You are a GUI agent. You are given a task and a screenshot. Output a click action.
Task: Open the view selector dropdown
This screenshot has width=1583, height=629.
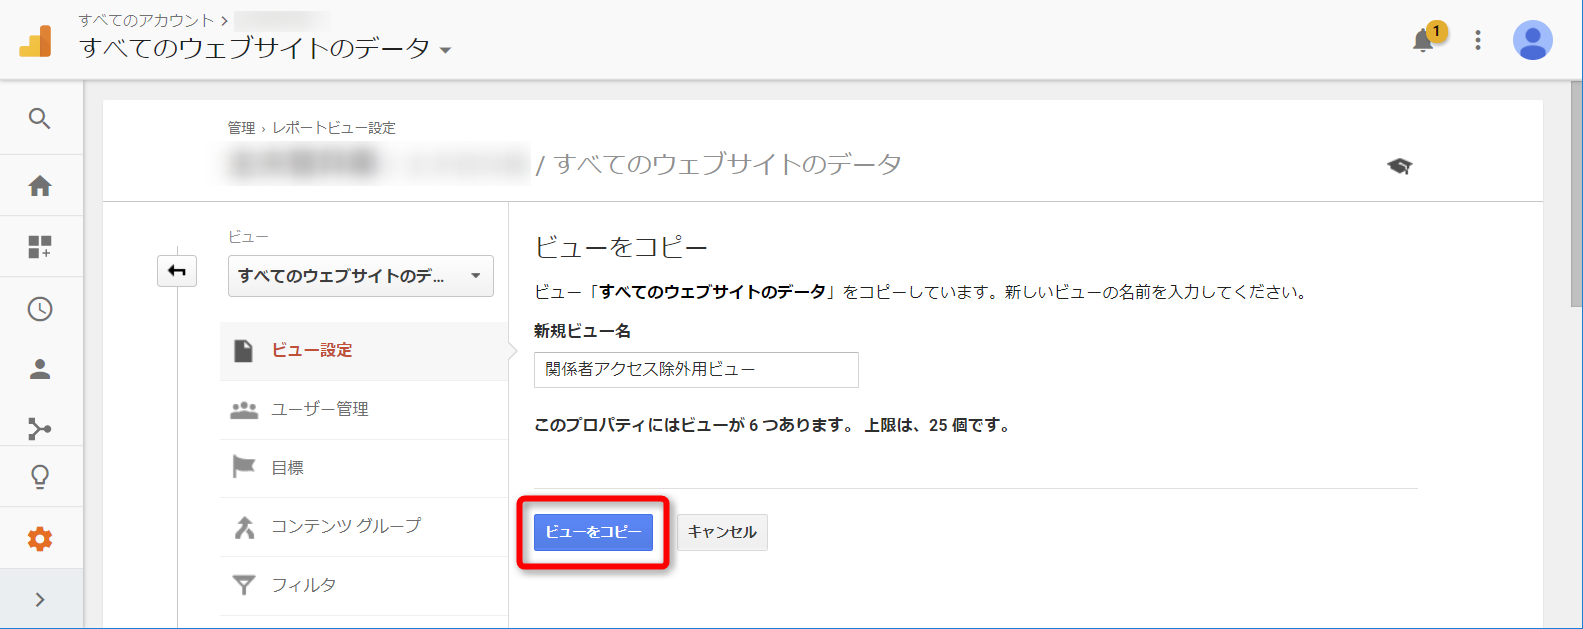pyautogui.click(x=360, y=276)
